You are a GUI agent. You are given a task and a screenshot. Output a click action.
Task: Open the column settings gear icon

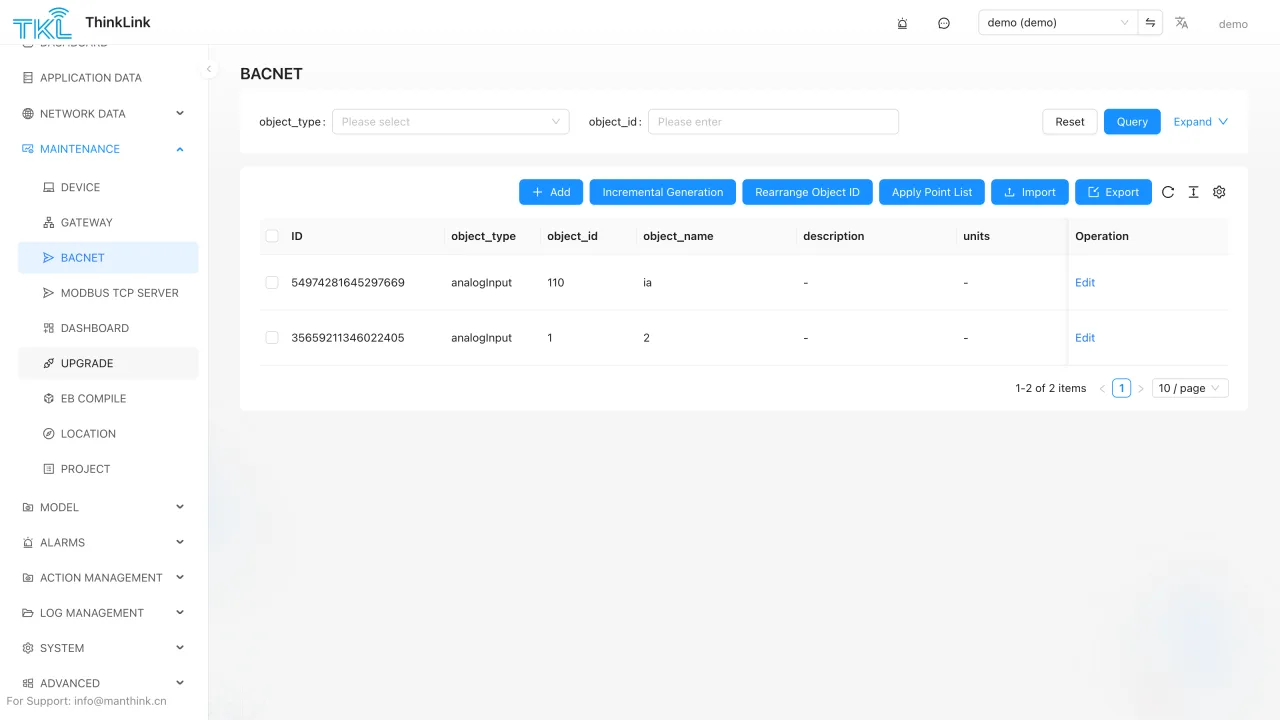pos(1219,192)
